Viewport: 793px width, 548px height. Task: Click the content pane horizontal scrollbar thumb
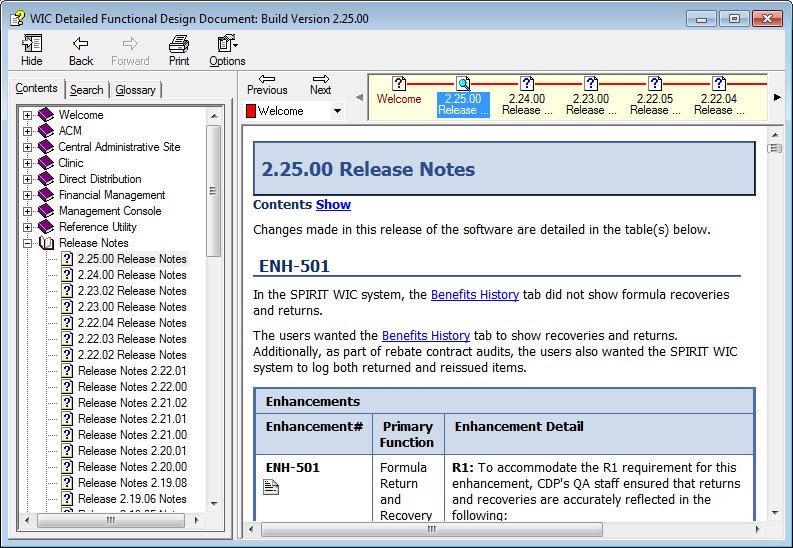click(431, 529)
